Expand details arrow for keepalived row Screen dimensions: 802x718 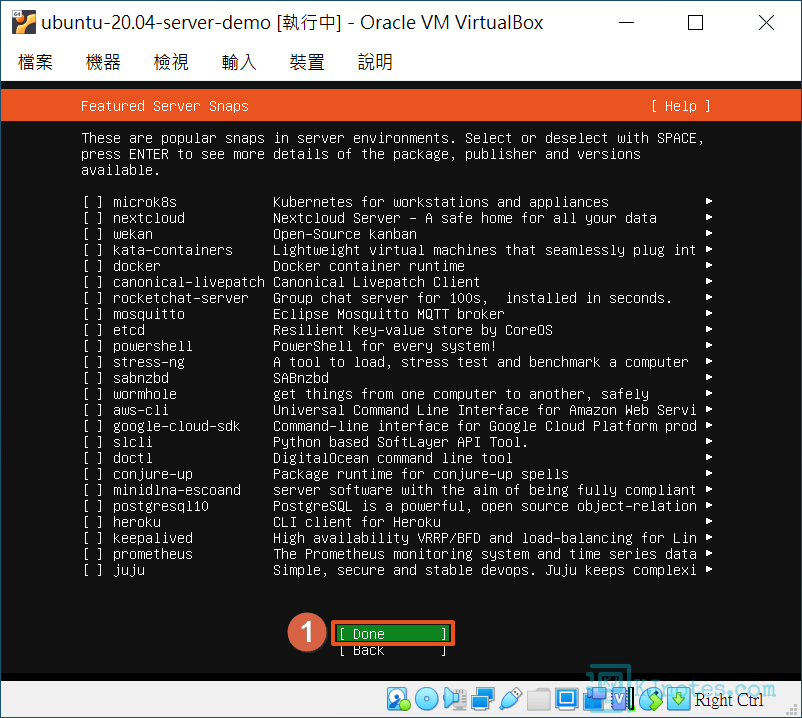pyautogui.click(x=709, y=537)
